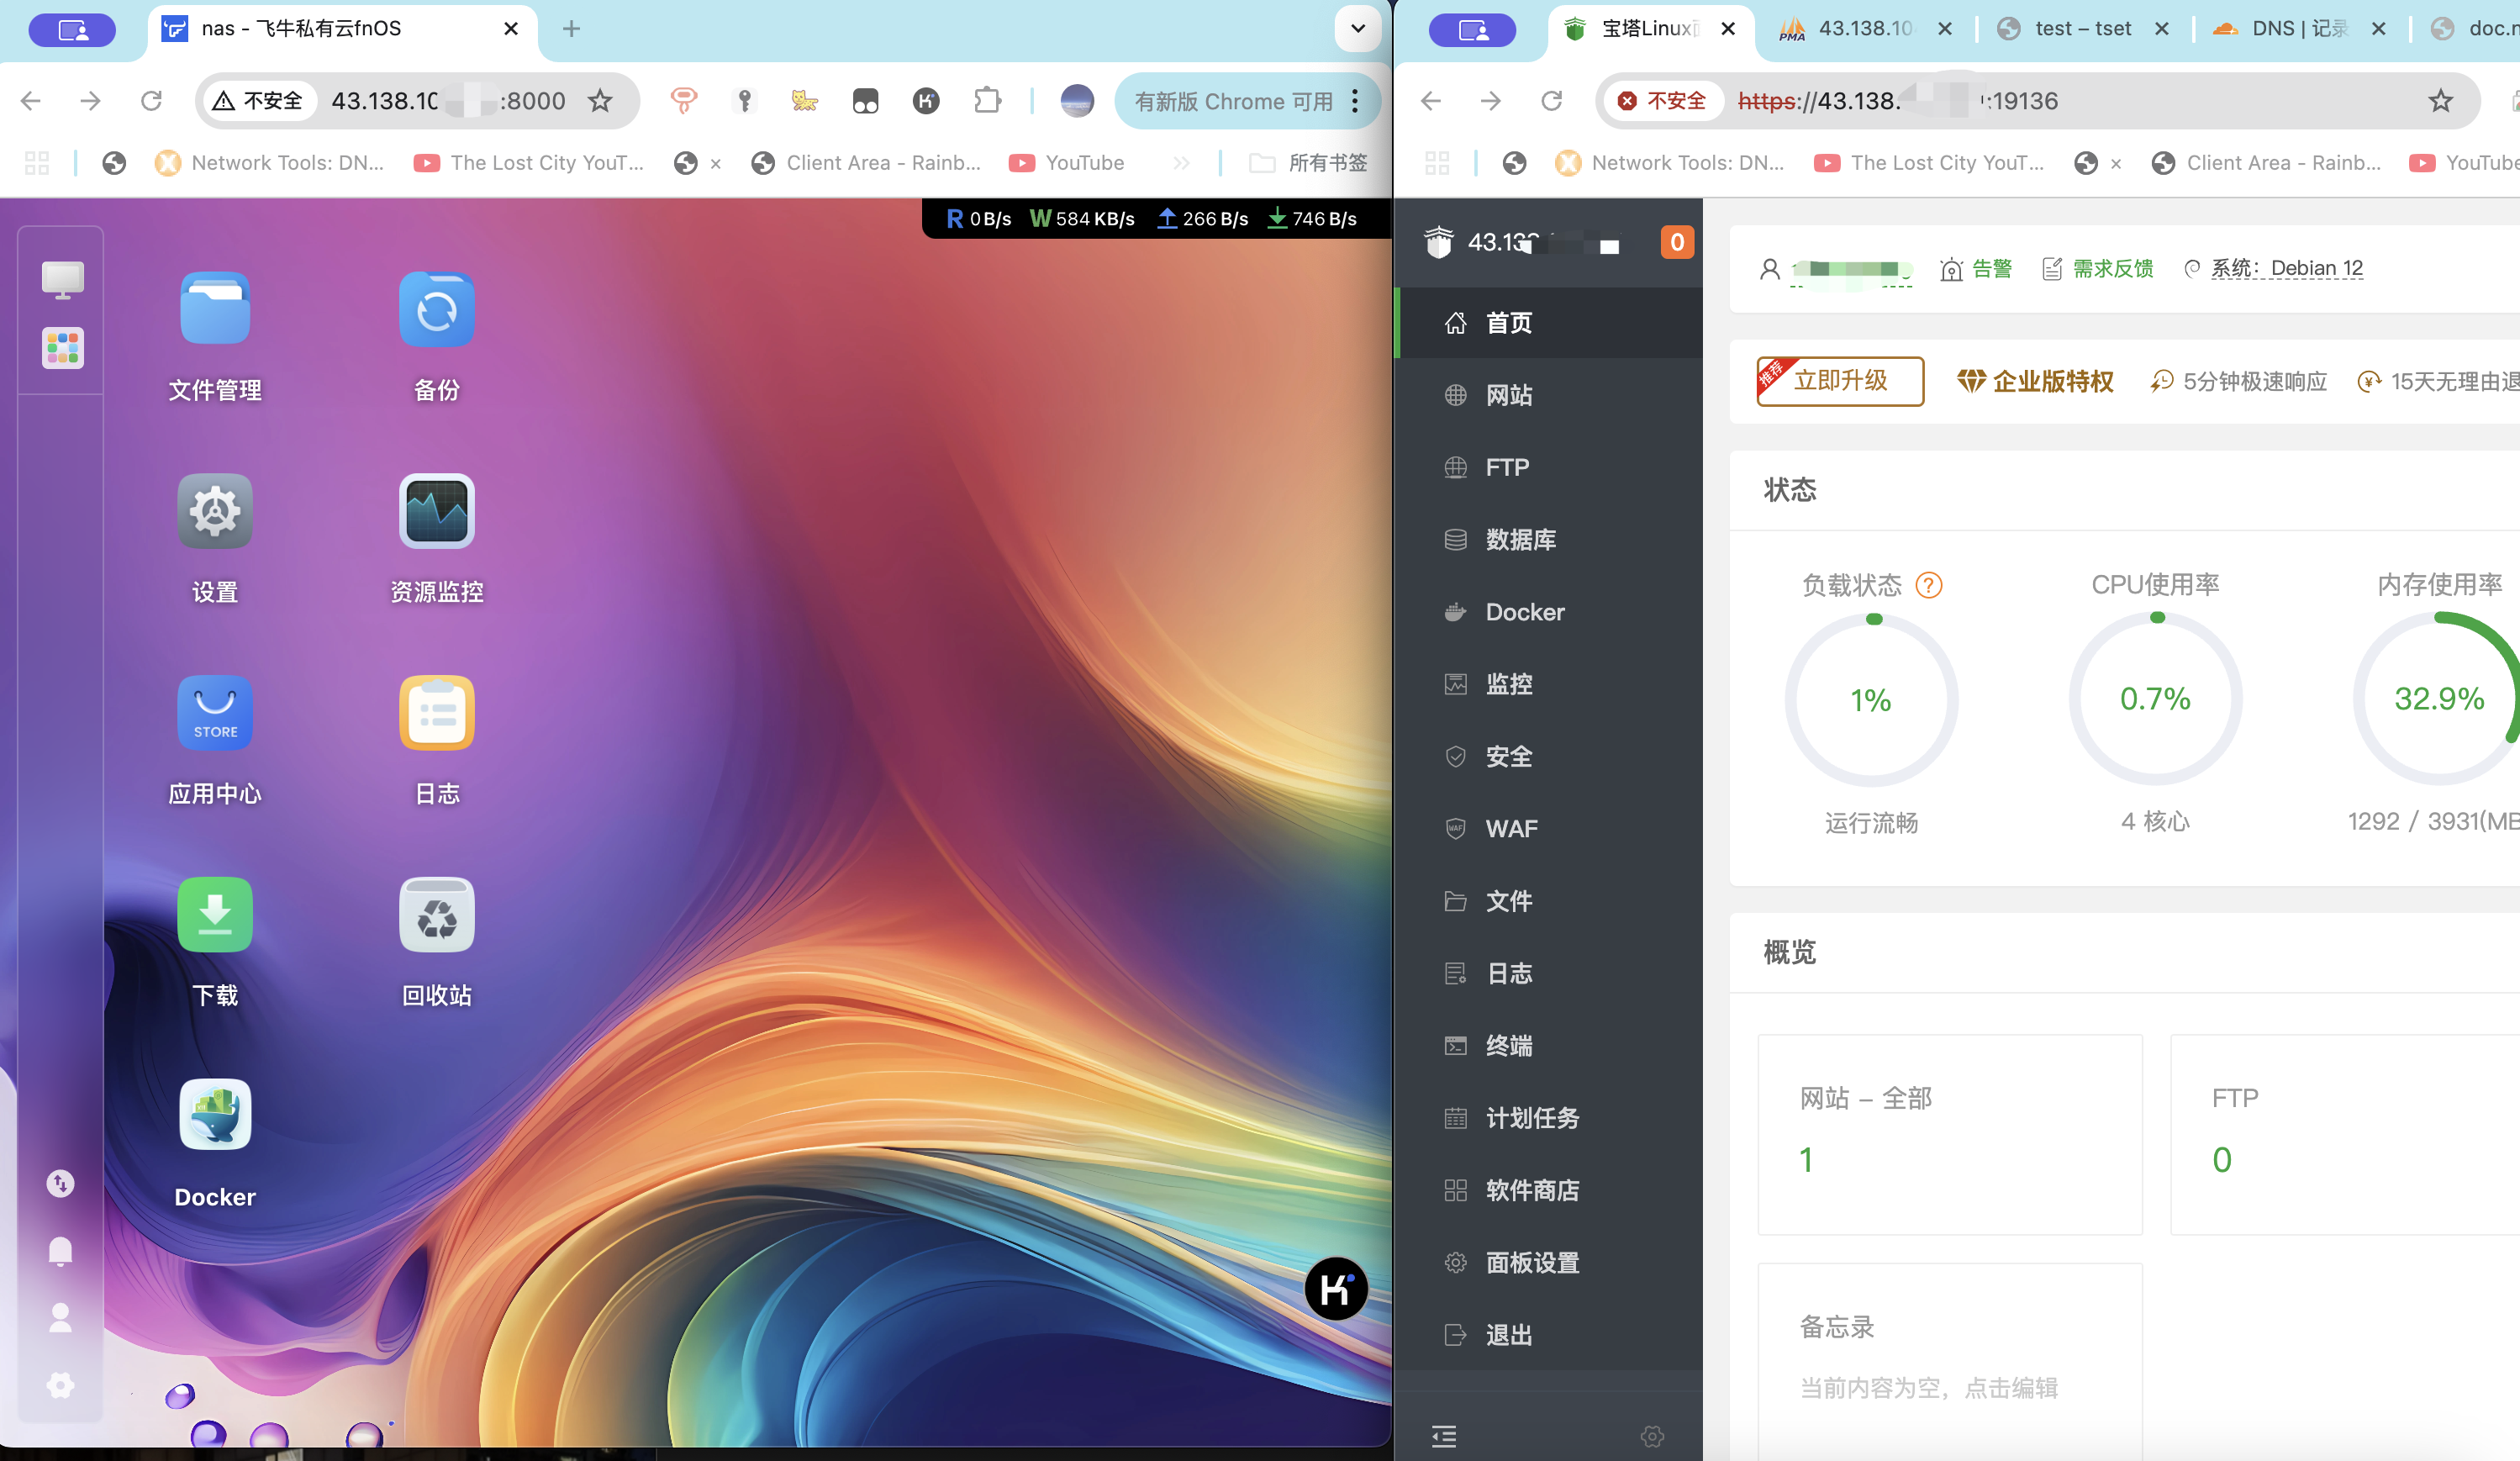Click the 负载状态 help question mark
2520x1461 pixels.
pos(1928,585)
